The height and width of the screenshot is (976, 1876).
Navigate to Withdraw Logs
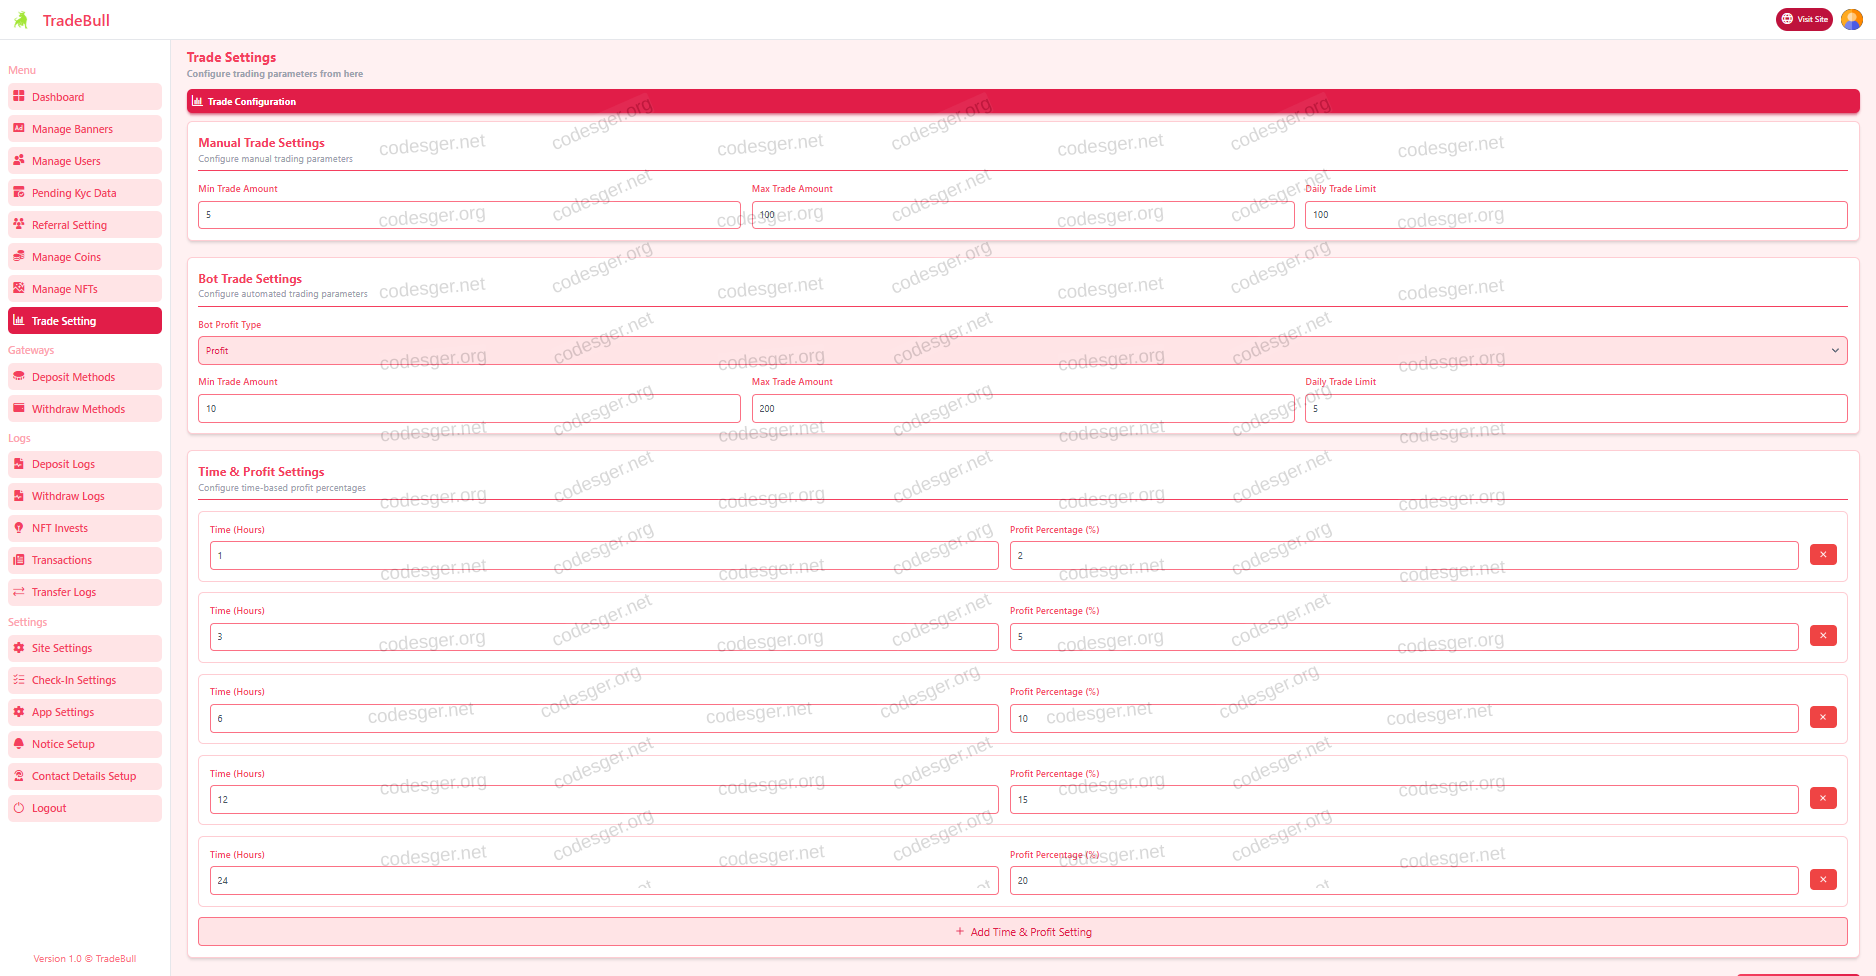tap(68, 496)
